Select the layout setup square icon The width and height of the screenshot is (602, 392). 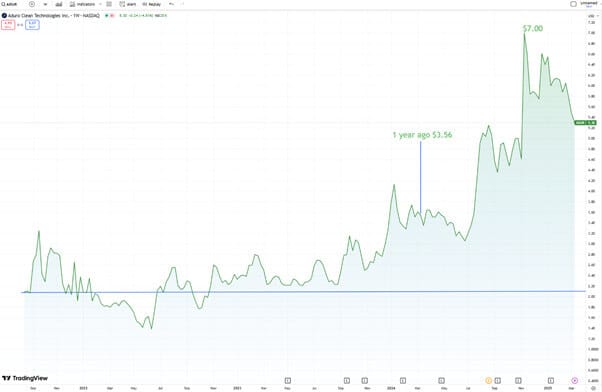coord(573,4)
